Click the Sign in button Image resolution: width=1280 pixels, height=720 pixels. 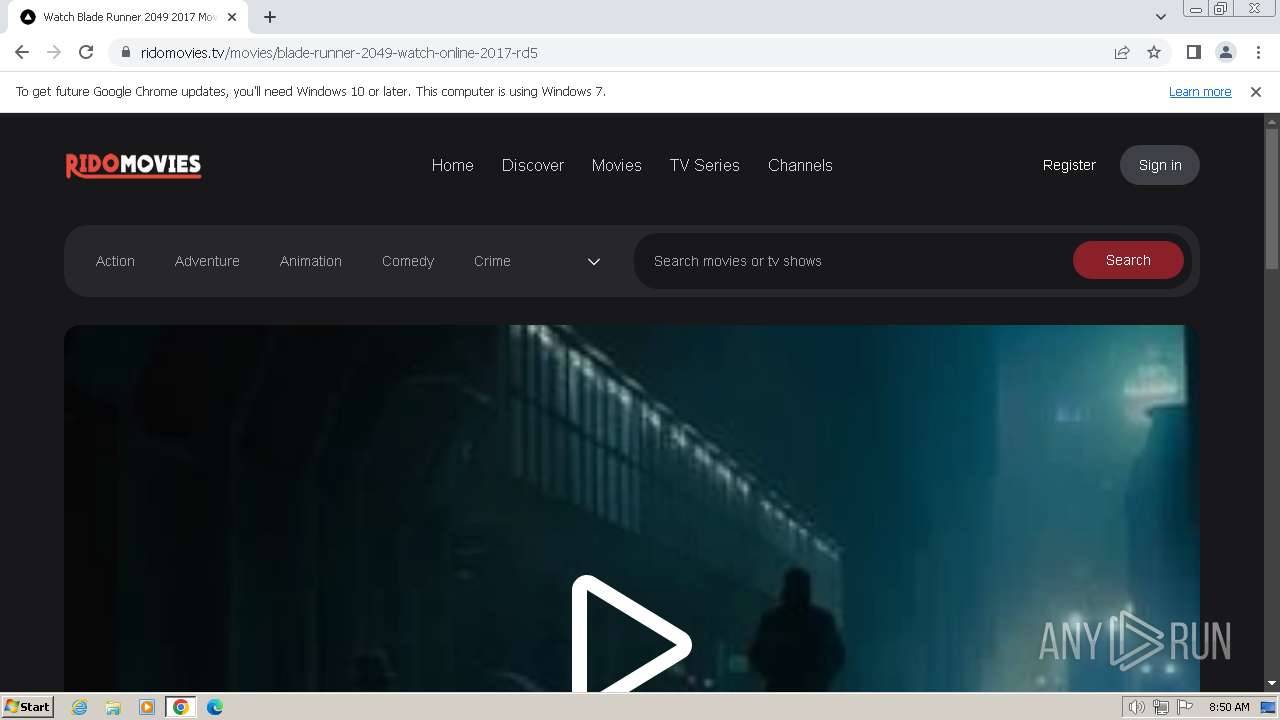click(1160, 165)
